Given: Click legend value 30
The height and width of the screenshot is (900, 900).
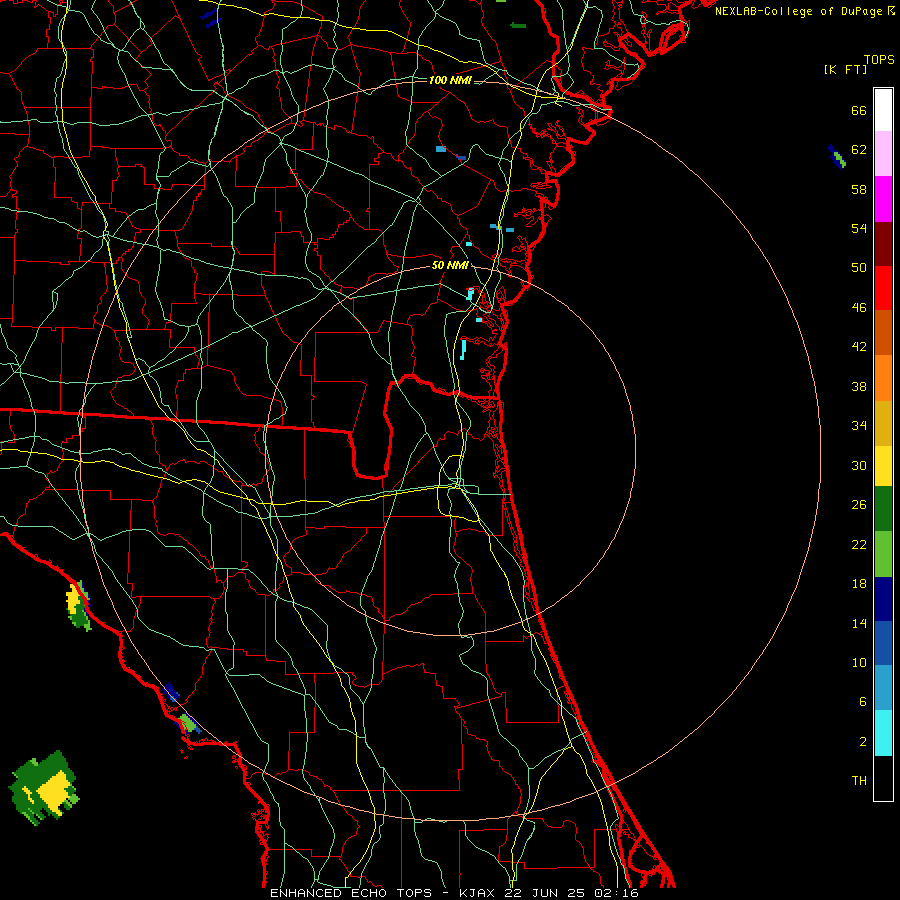Looking at the screenshot, I should click(859, 465).
